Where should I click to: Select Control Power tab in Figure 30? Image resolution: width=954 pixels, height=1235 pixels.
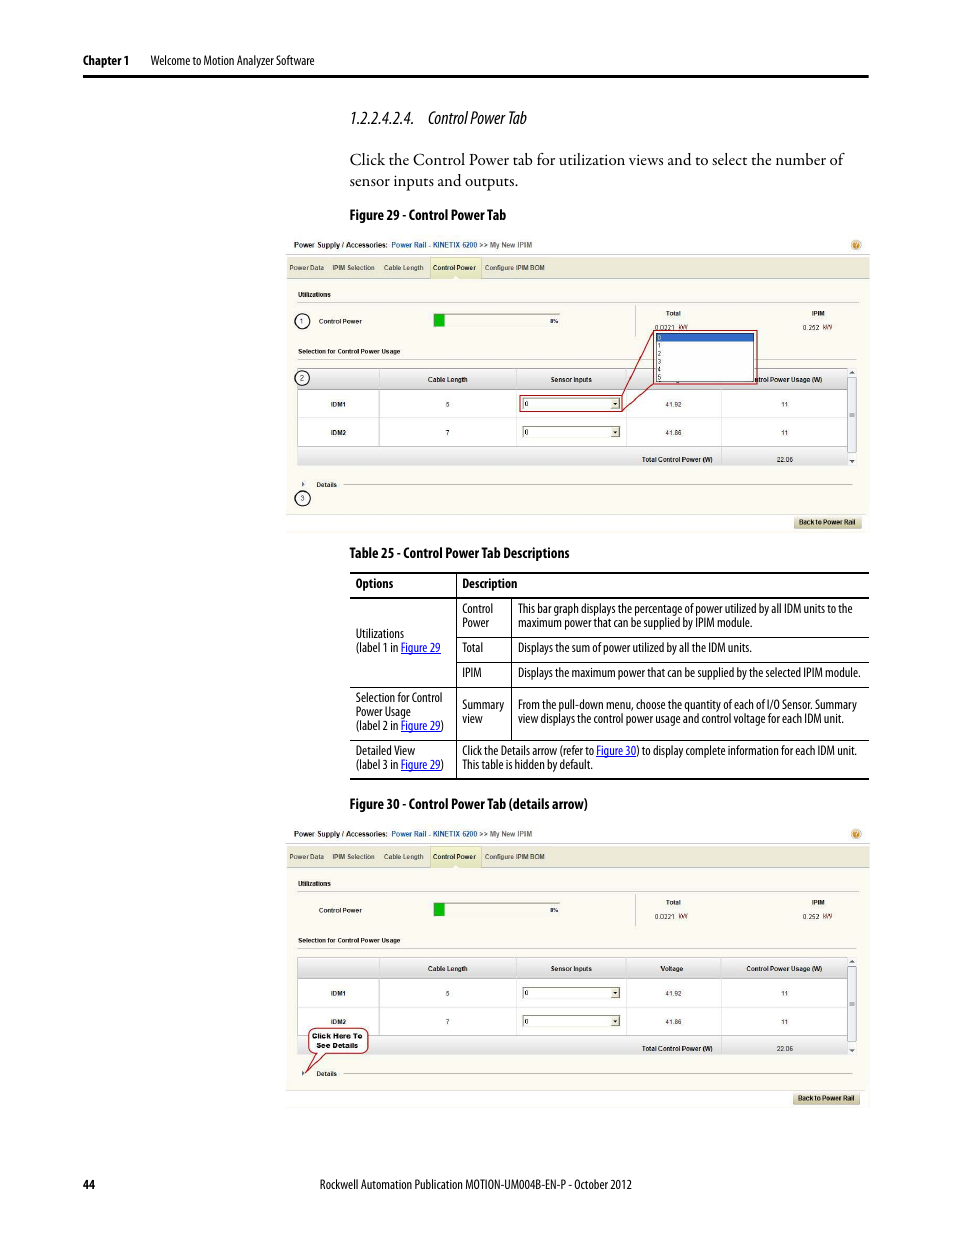point(455,857)
